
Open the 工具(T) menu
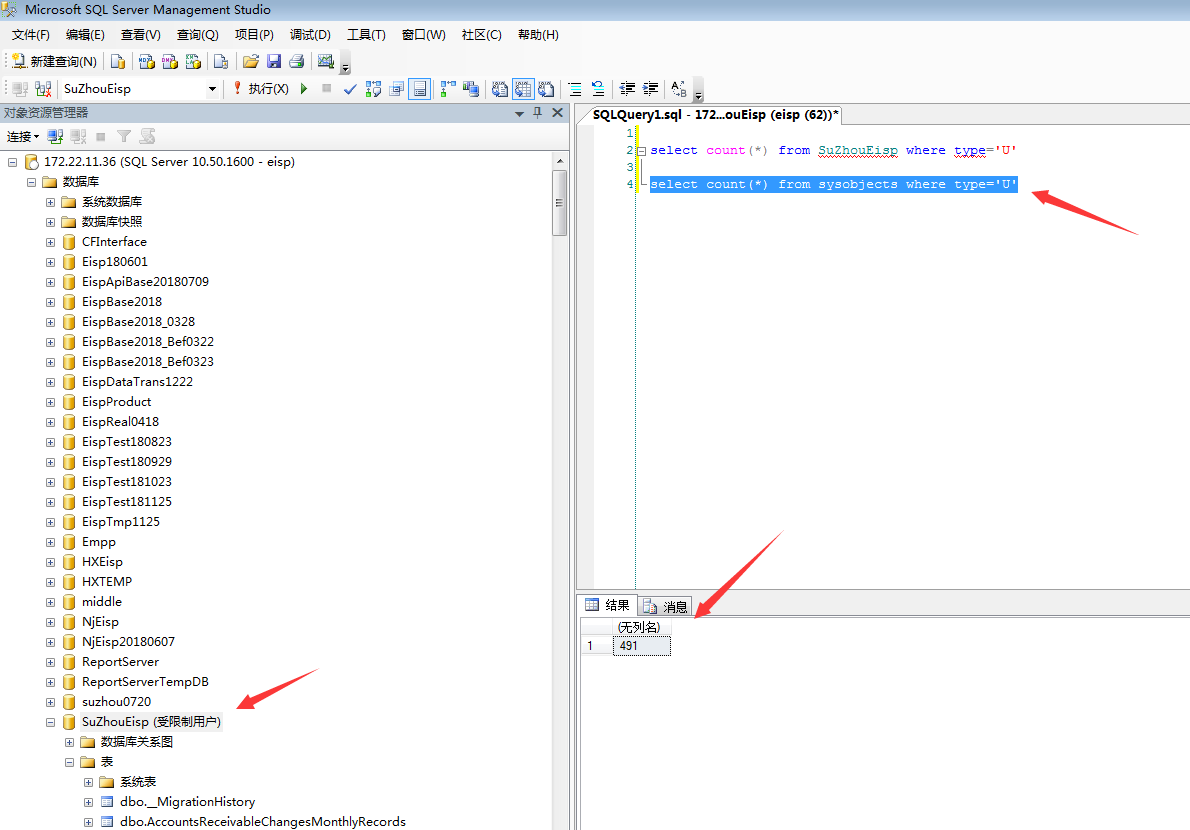click(x=366, y=35)
